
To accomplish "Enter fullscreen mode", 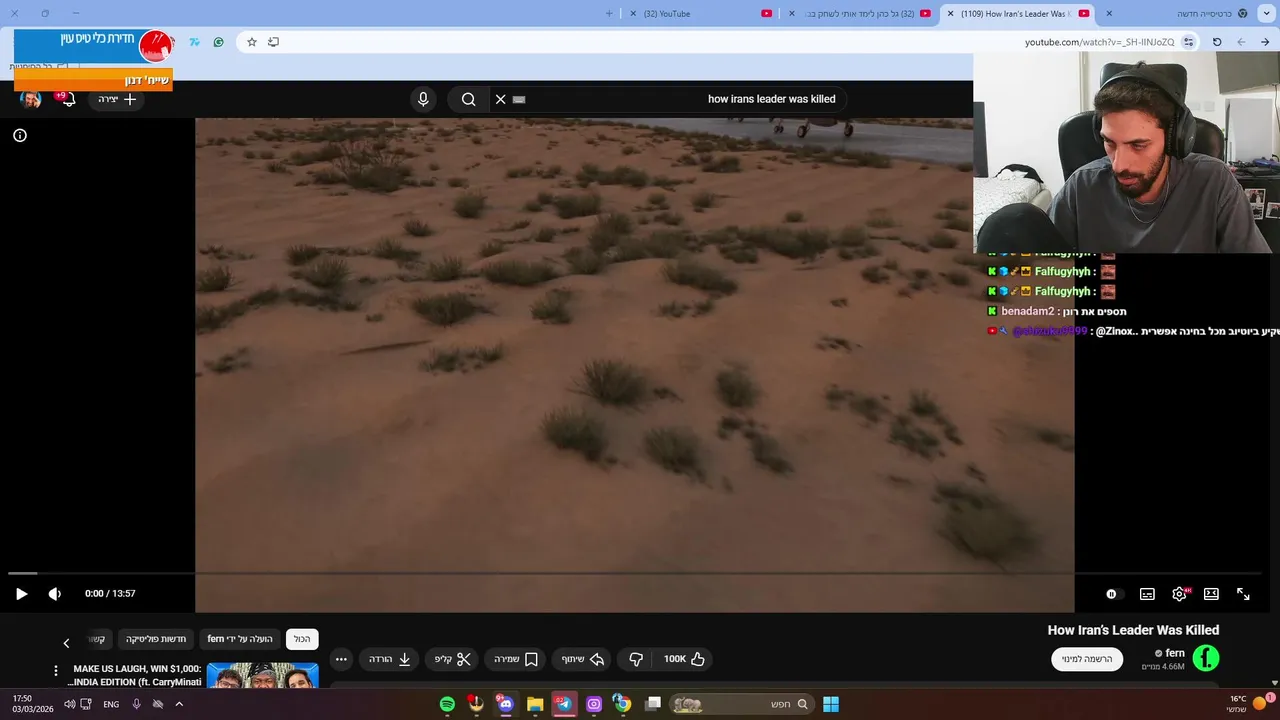I will (x=1243, y=594).
